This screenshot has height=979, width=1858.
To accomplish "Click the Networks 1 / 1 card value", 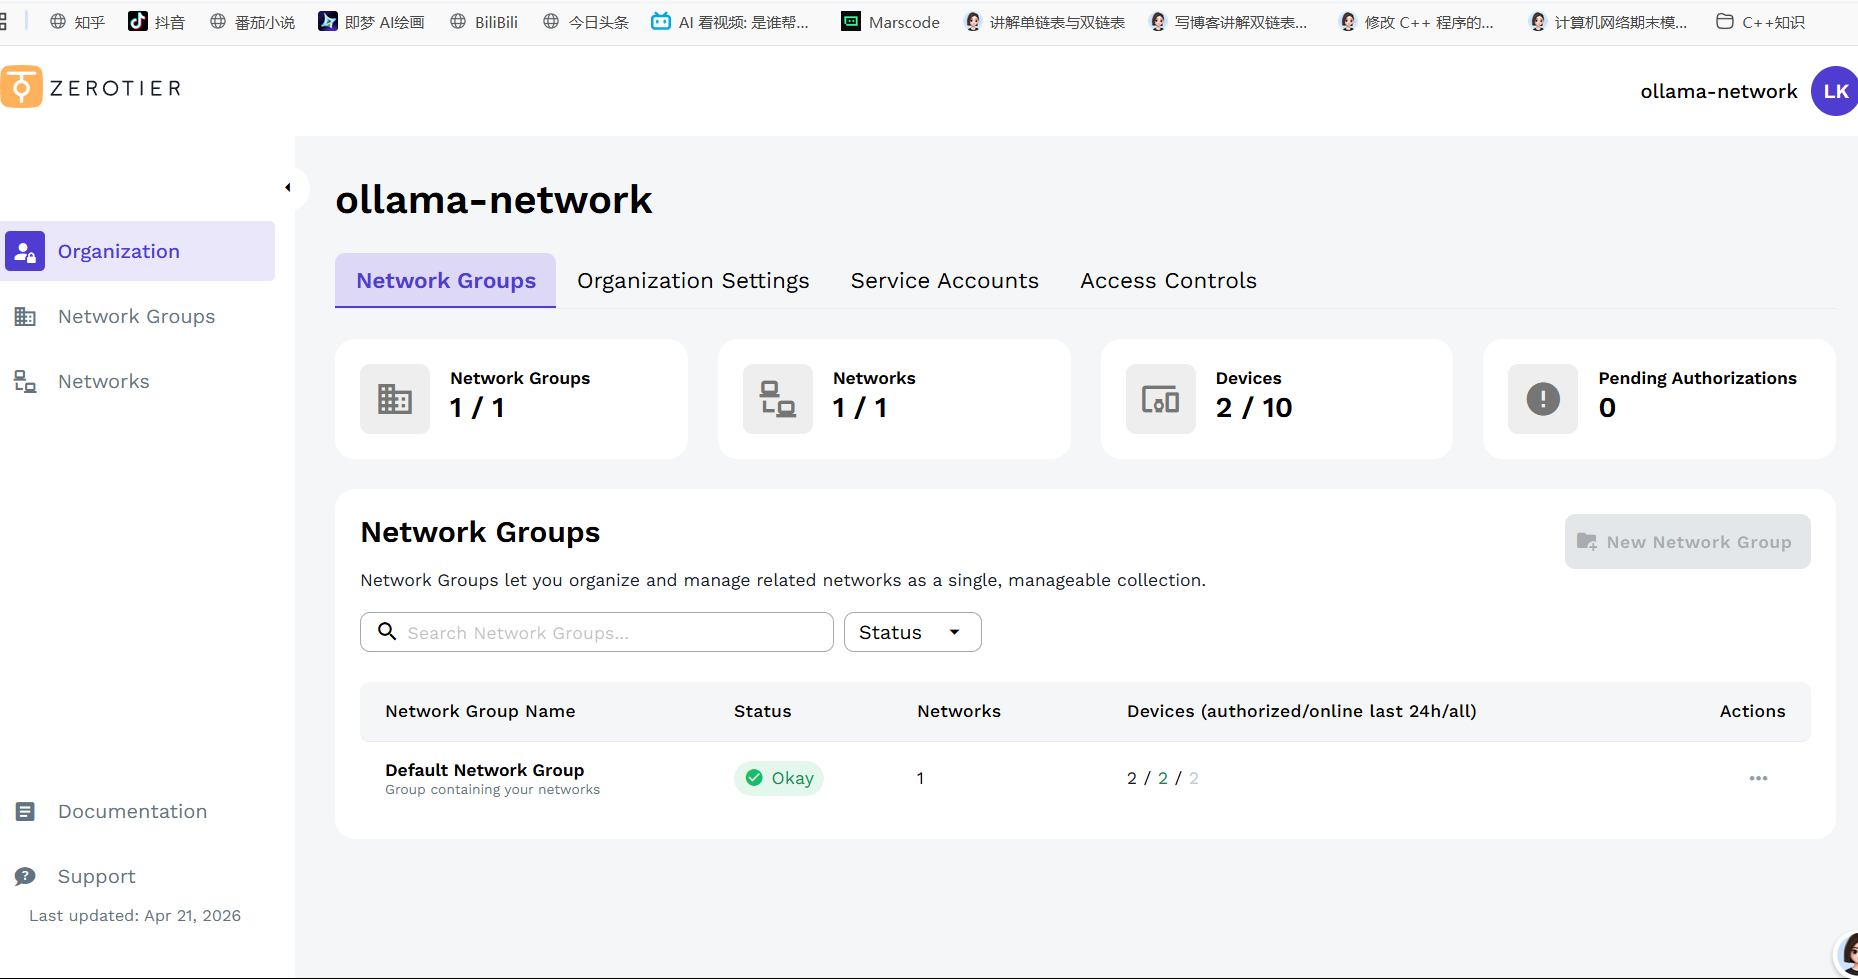I will tap(860, 408).
